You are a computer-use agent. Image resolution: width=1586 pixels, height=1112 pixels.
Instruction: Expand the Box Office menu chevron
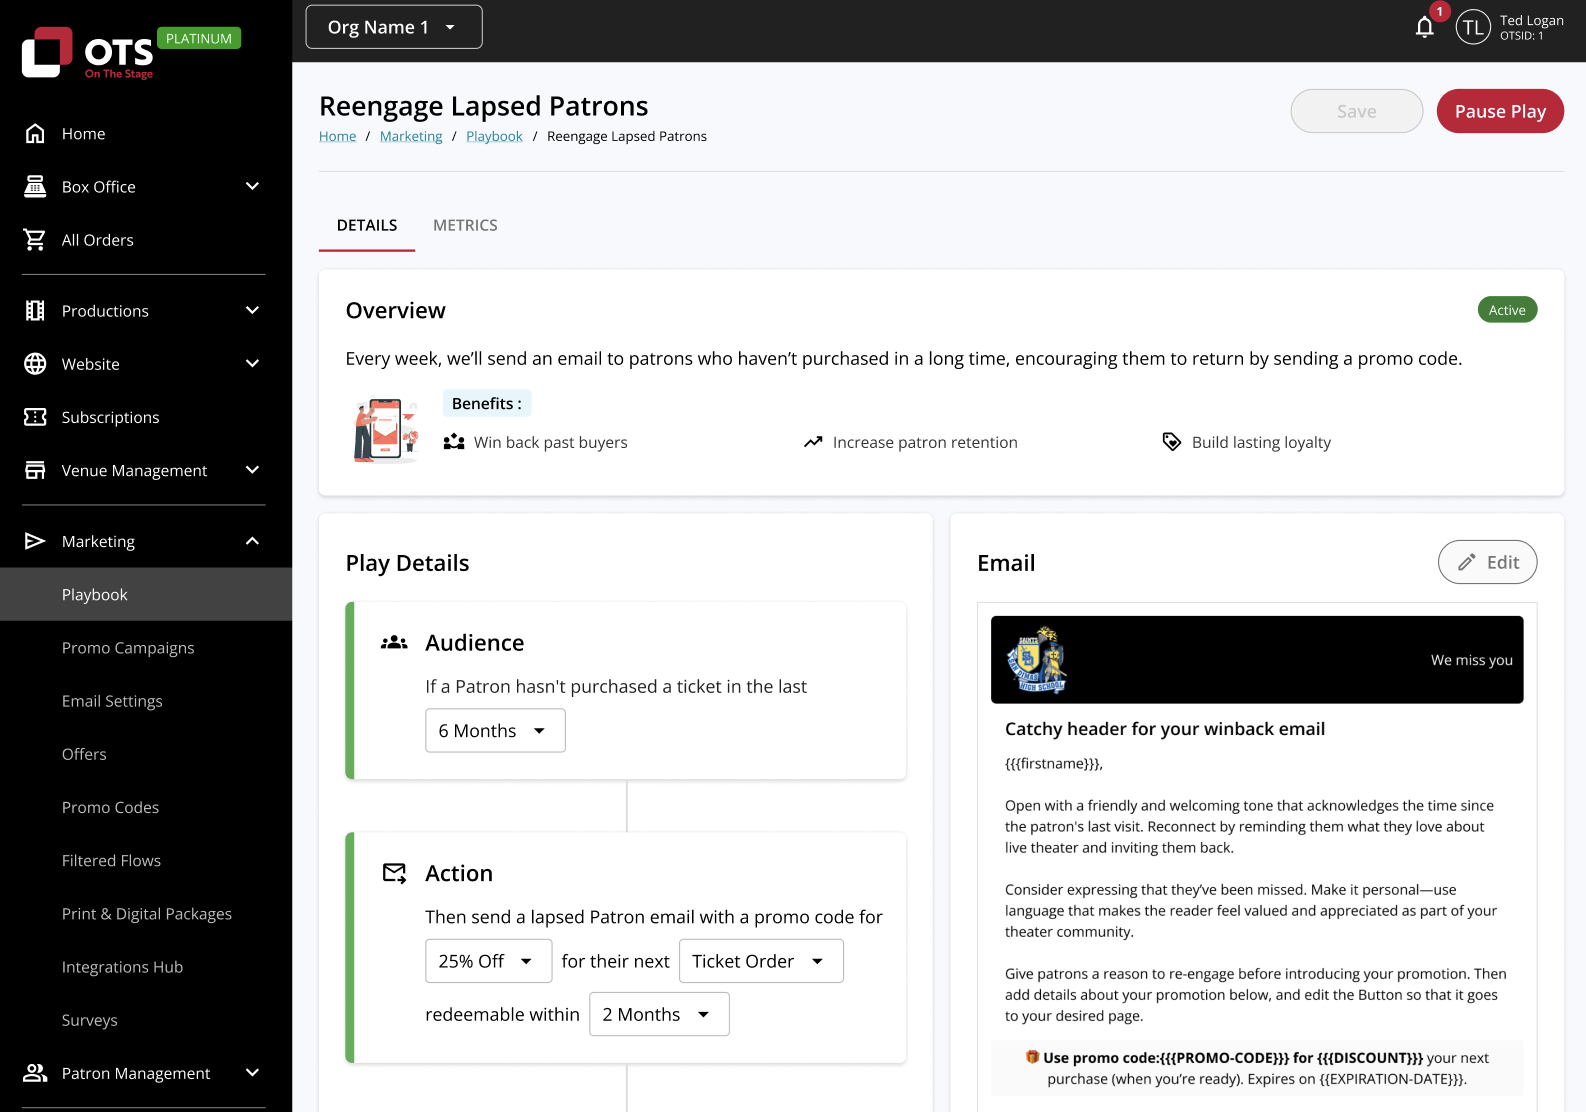252,186
